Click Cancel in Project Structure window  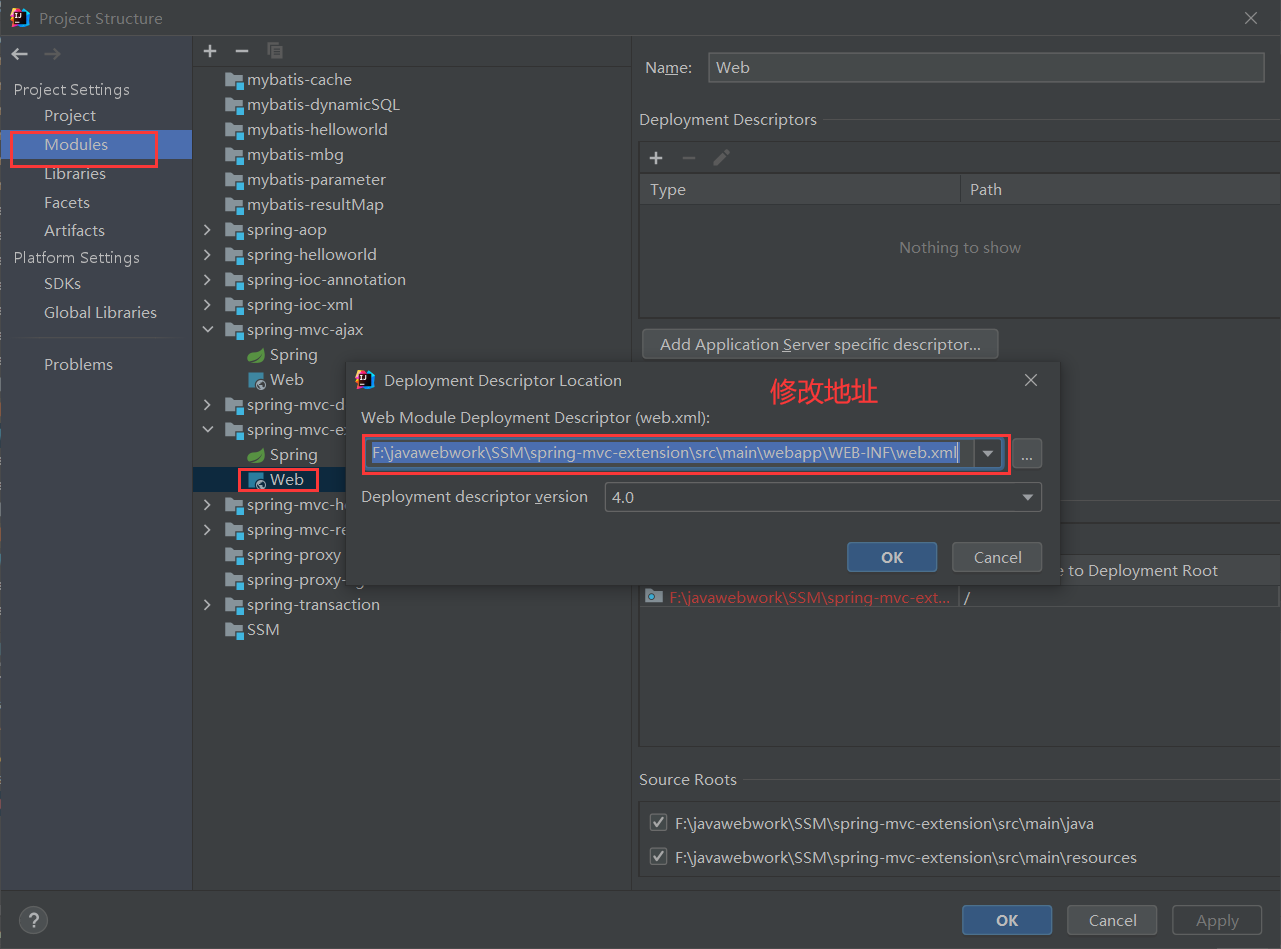[x=1112, y=920]
